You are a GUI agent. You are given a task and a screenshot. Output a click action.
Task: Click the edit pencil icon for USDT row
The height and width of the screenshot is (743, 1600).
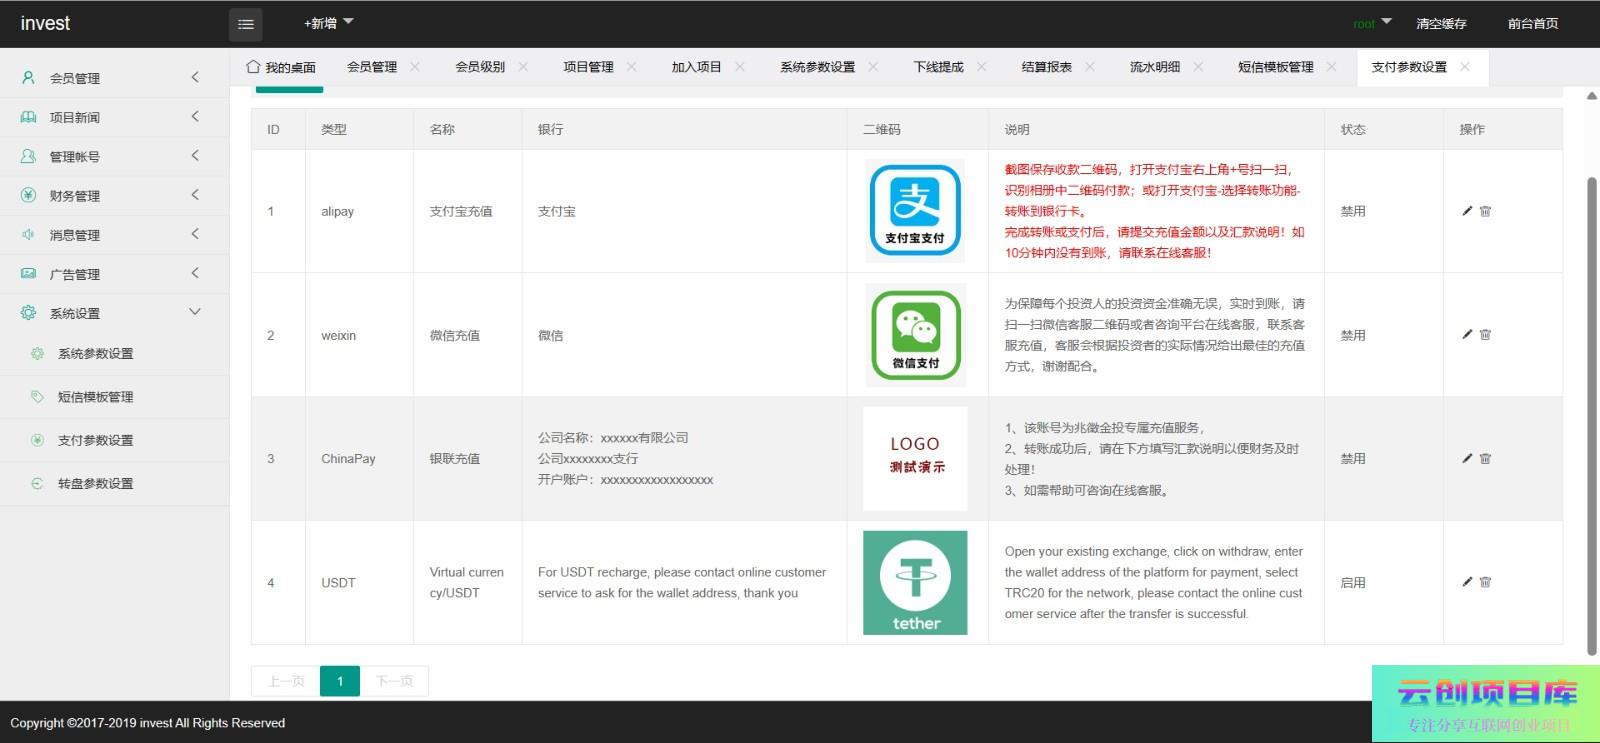tap(1467, 582)
